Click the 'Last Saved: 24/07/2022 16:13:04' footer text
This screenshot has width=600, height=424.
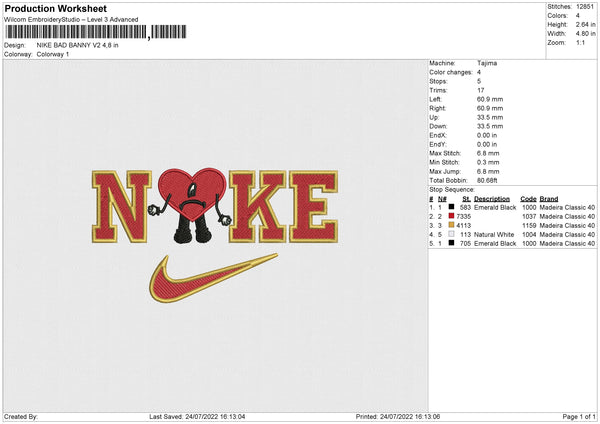click(x=197, y=417)
